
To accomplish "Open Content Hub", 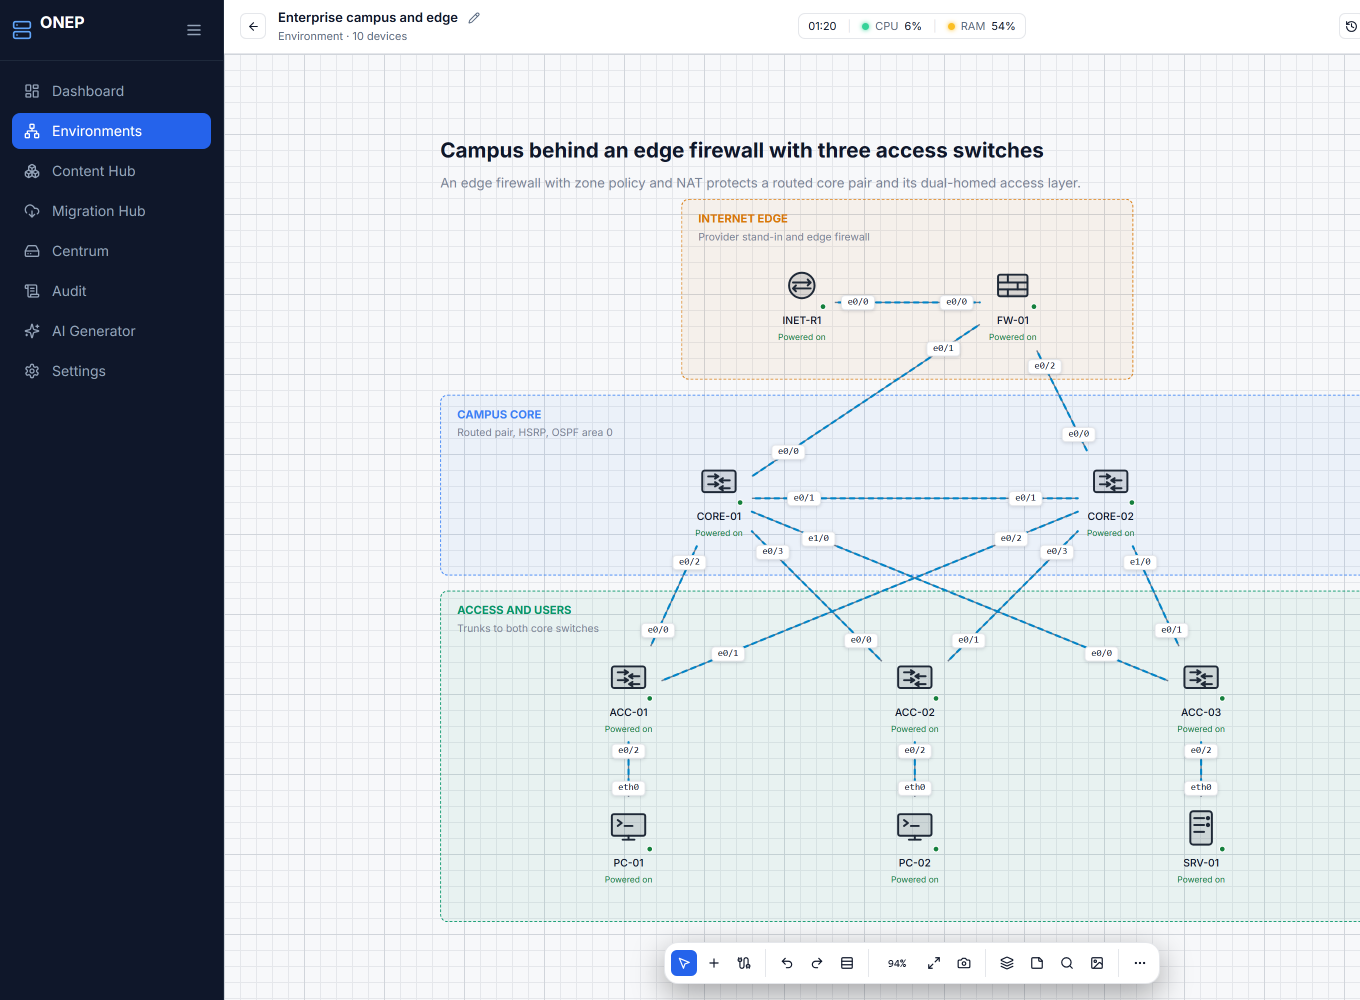I will click(x=111, y=171).
